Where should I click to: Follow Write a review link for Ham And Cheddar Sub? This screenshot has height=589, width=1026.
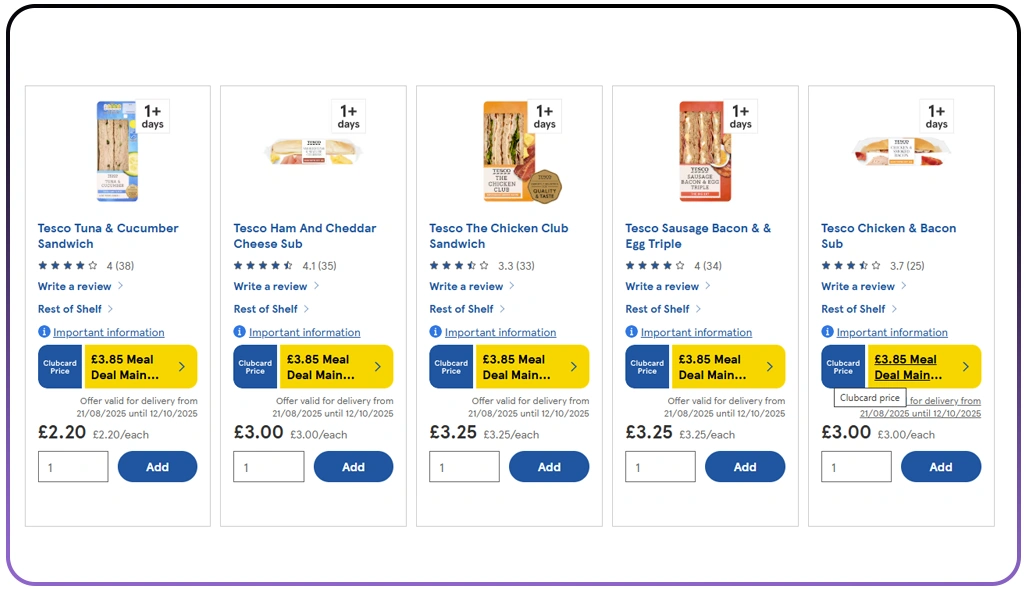point(271,286)
